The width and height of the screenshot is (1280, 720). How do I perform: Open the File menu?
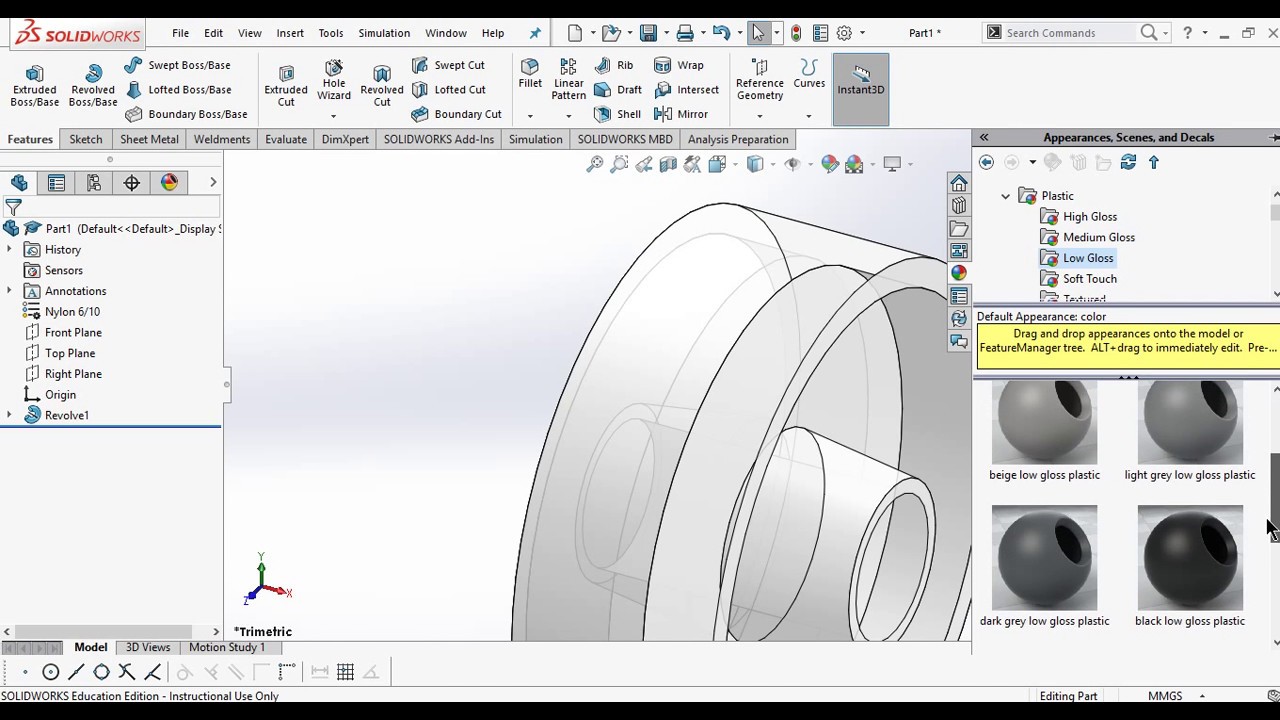180,33
